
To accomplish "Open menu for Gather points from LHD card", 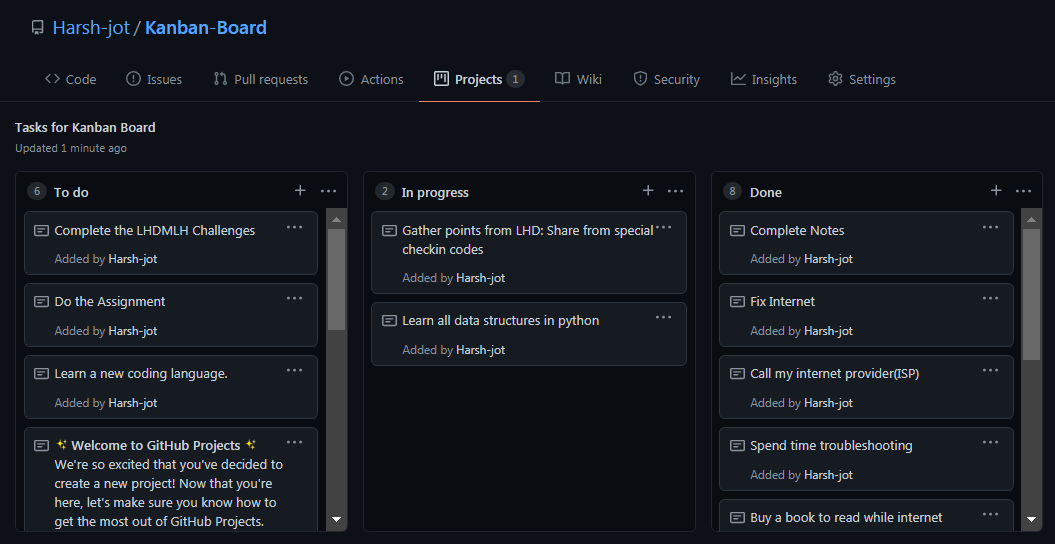I will tap(663, 227).
